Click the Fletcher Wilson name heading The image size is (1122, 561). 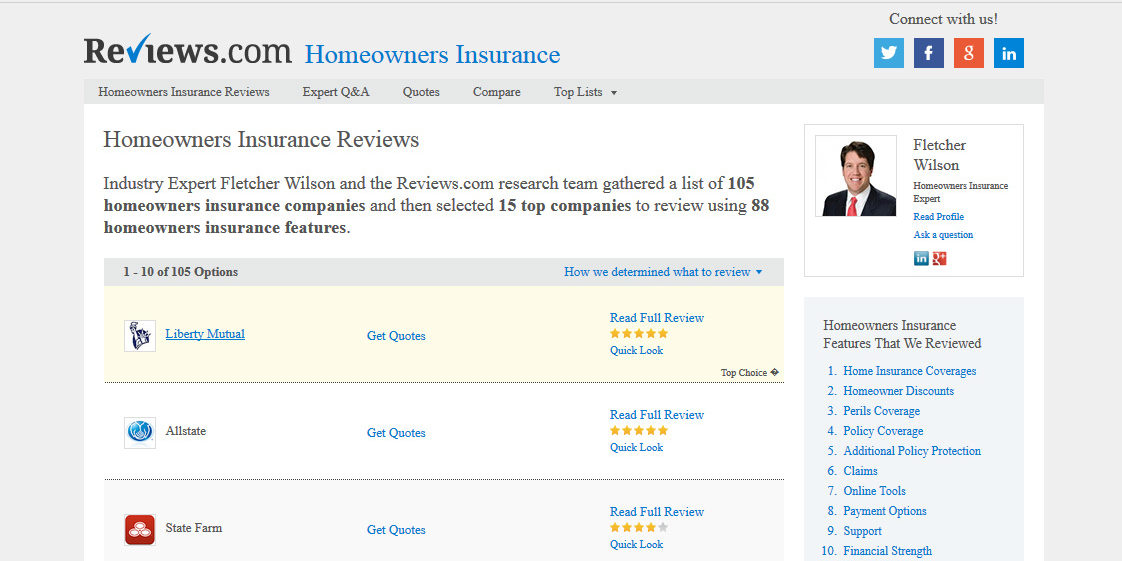click(x=940, y=155)
